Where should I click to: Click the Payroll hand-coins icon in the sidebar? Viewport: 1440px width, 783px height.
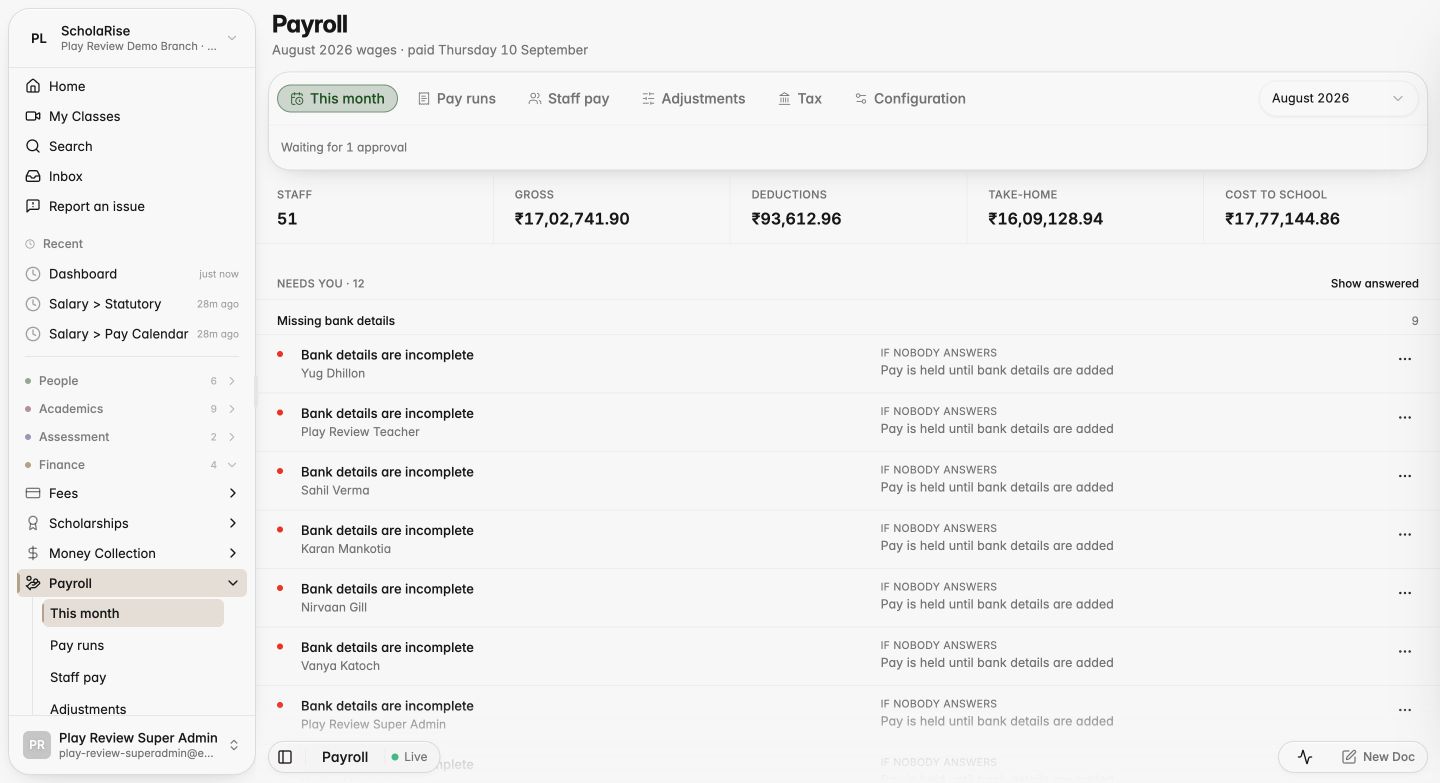(x=33, y=583)
